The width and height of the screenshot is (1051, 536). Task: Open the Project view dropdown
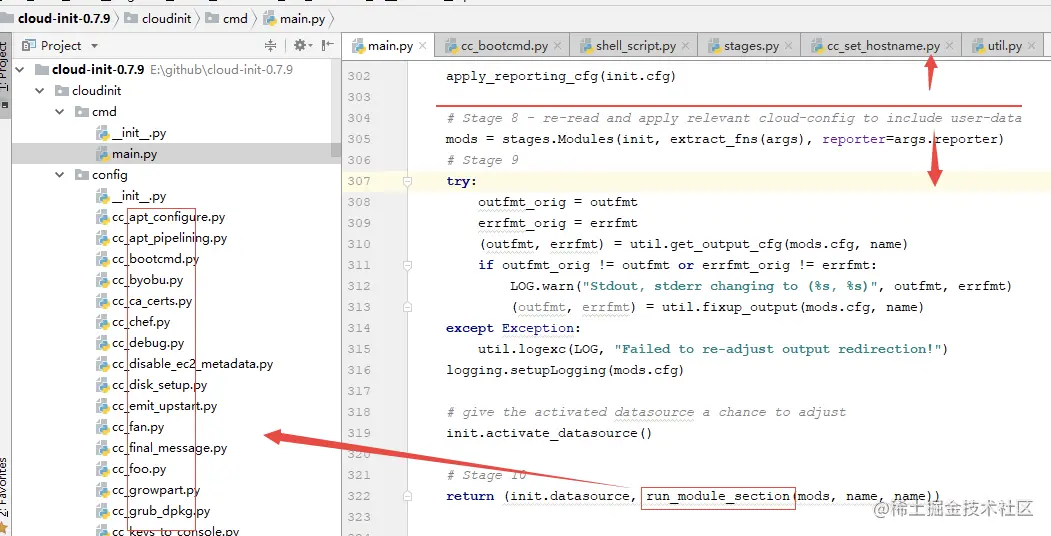click(95, 46)
